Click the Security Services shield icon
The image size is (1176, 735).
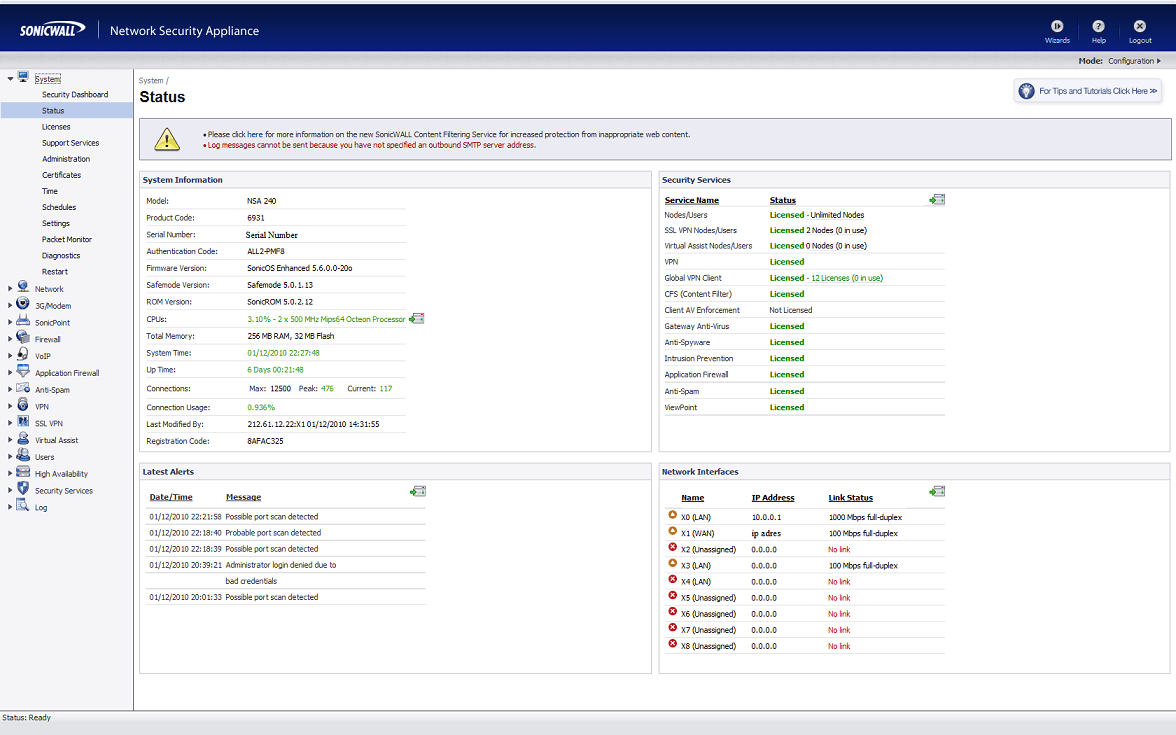23,489
